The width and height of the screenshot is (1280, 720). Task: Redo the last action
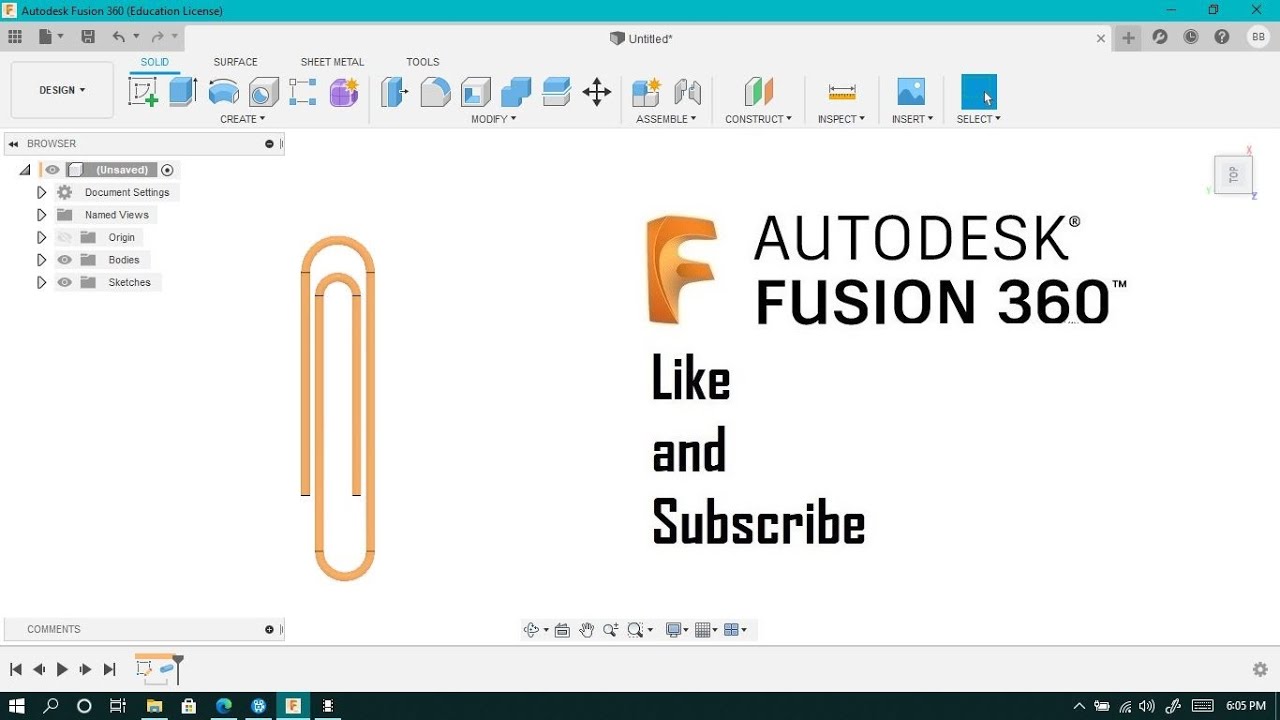pos(157,37)
